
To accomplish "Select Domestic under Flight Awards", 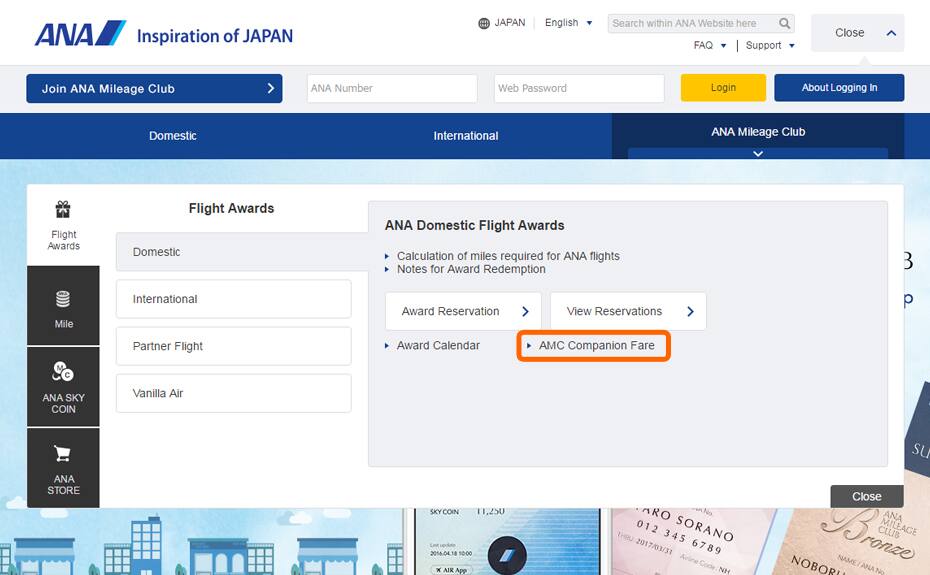I will [242, 252].
